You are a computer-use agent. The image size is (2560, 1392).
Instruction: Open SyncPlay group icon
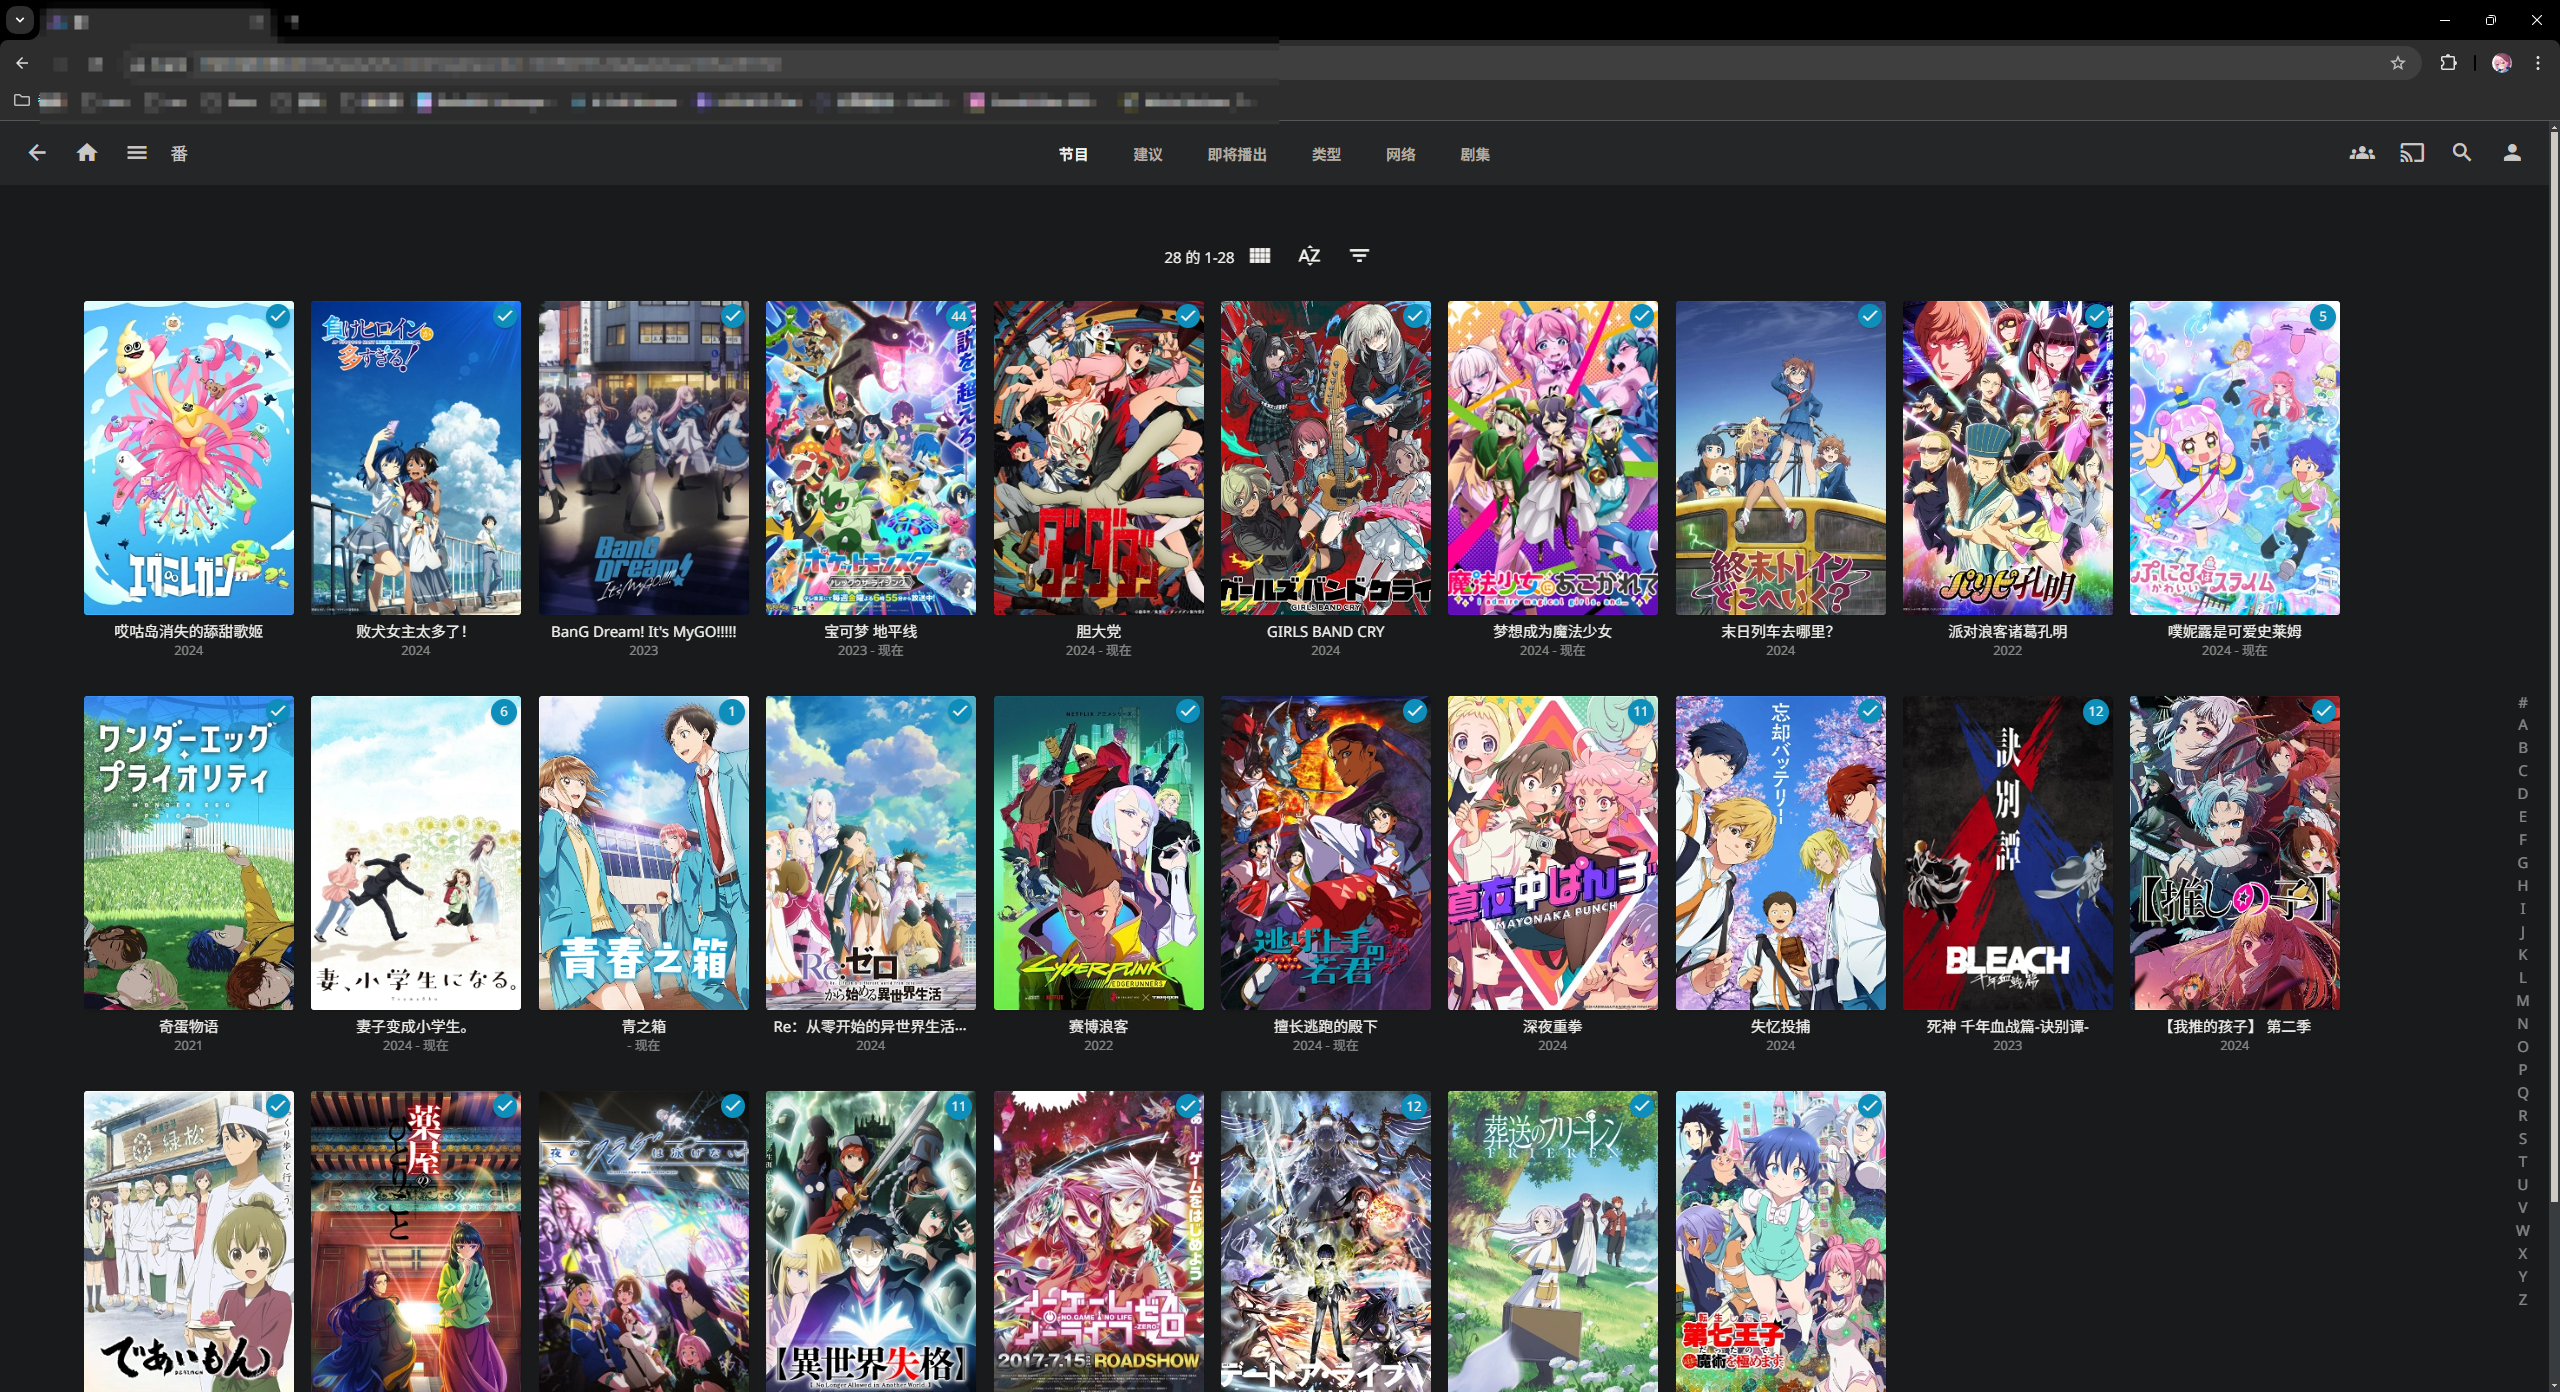point(2362,153)
